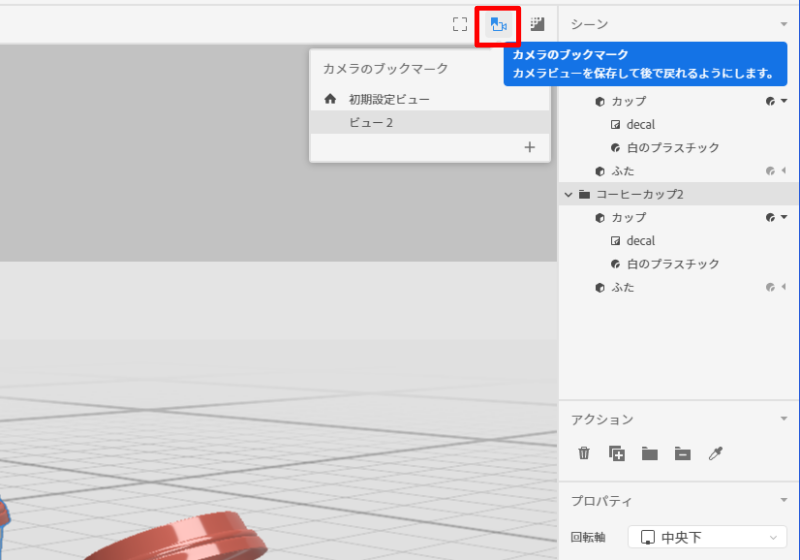The image size is (800, 560).
Task: Collapse the コーヒーカップ2 group chevron
Action: (568, 194)
